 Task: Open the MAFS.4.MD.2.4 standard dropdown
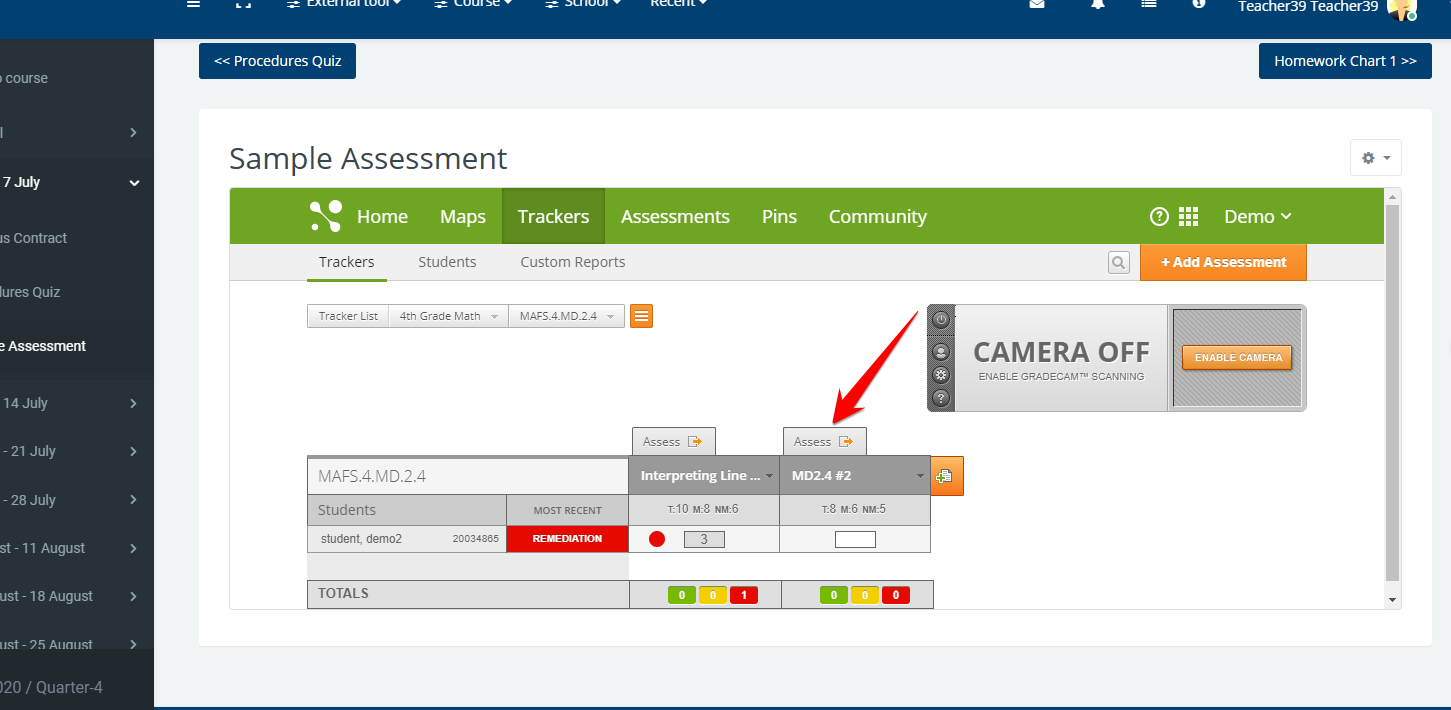tap(566, 316)
